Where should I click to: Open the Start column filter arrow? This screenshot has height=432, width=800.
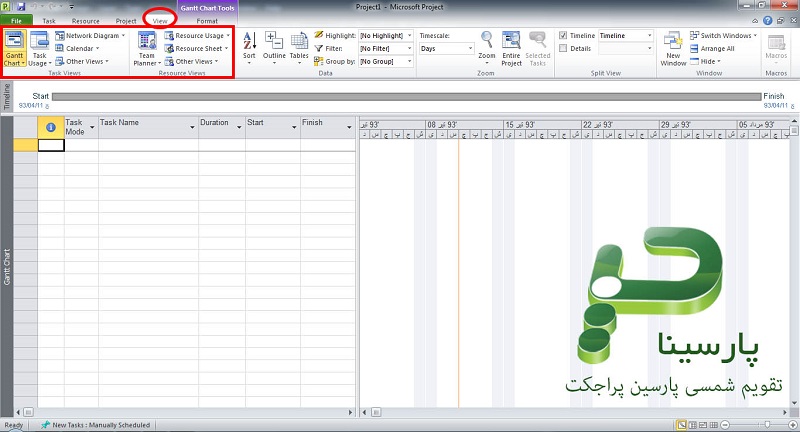[x=294, y=127]
